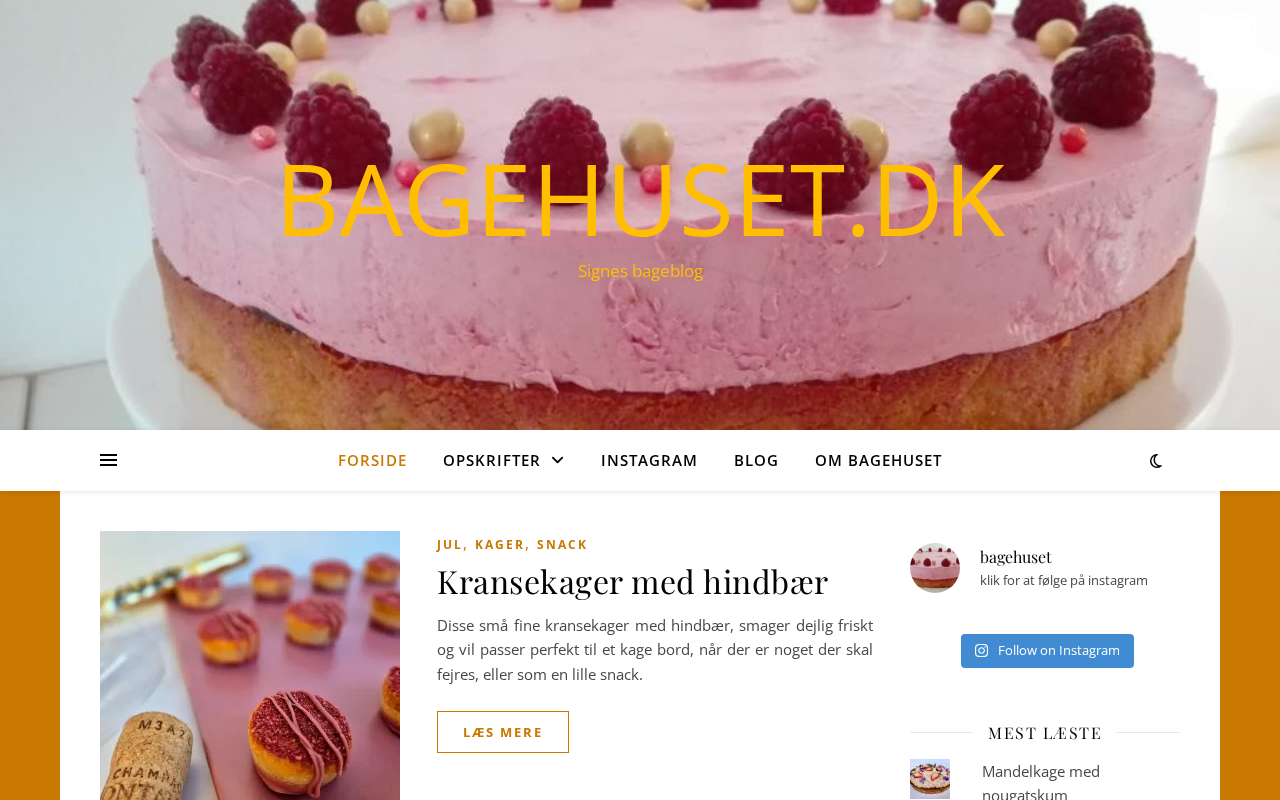Open the Mandelkage med nougatskum link
1280x800 pixels.
1041,781
